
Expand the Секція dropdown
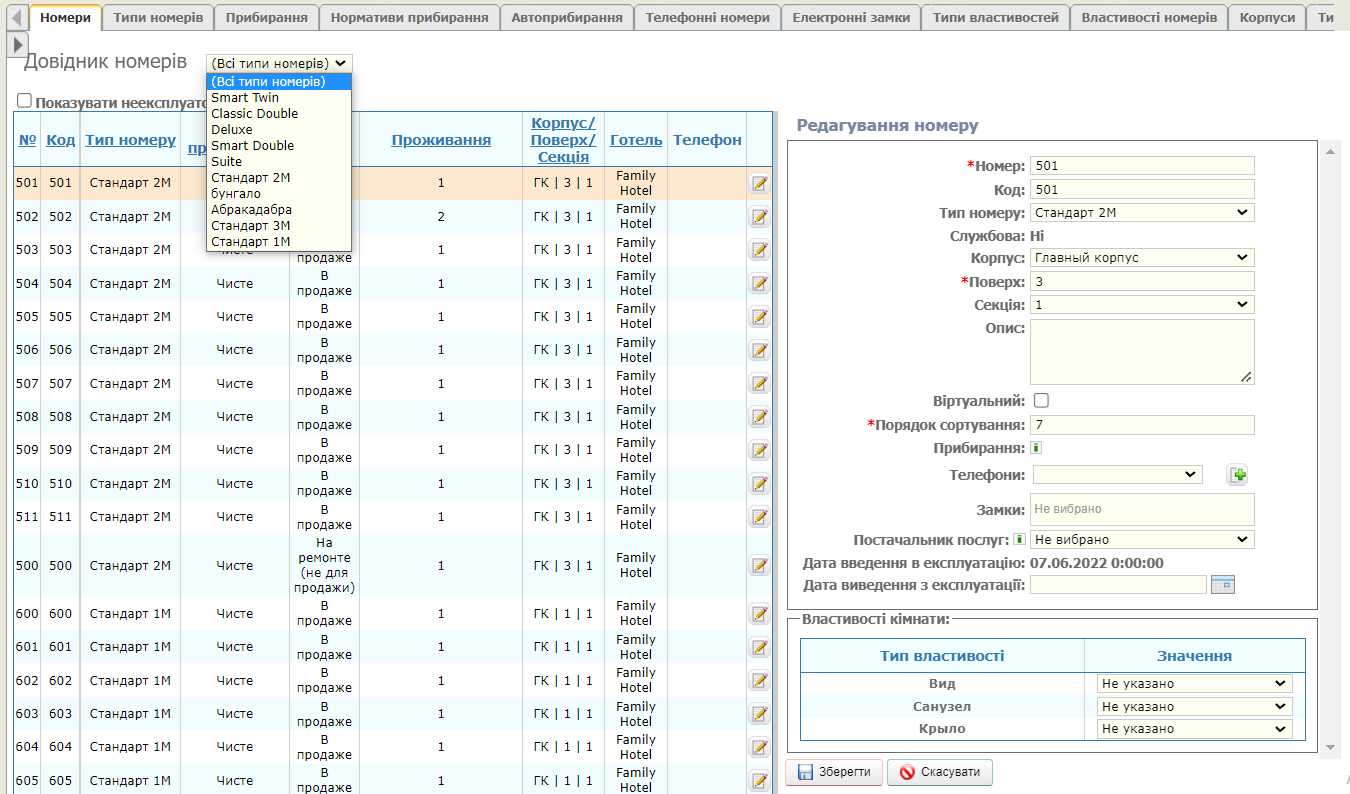[1142, 305]
